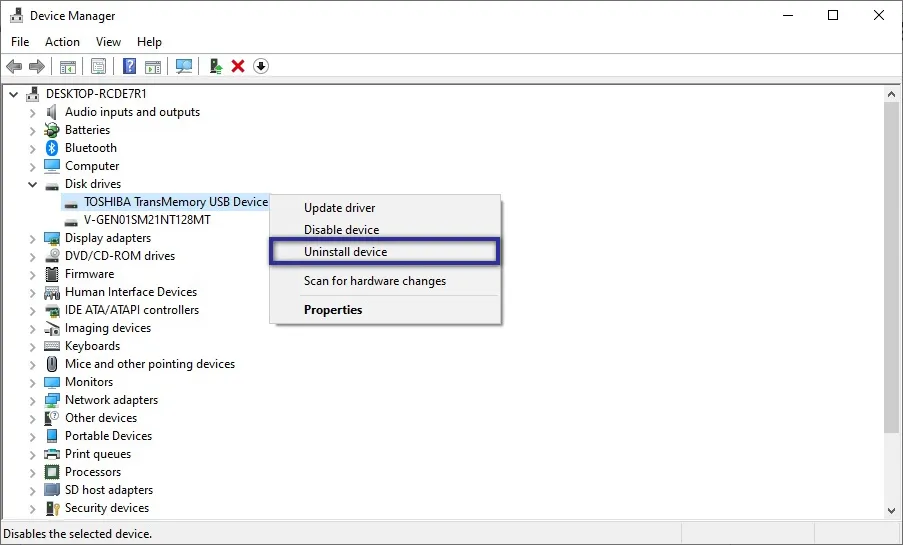Click the DVD/CD-ROM drives disc icon
Screen dimensions: 903x545
52,255
